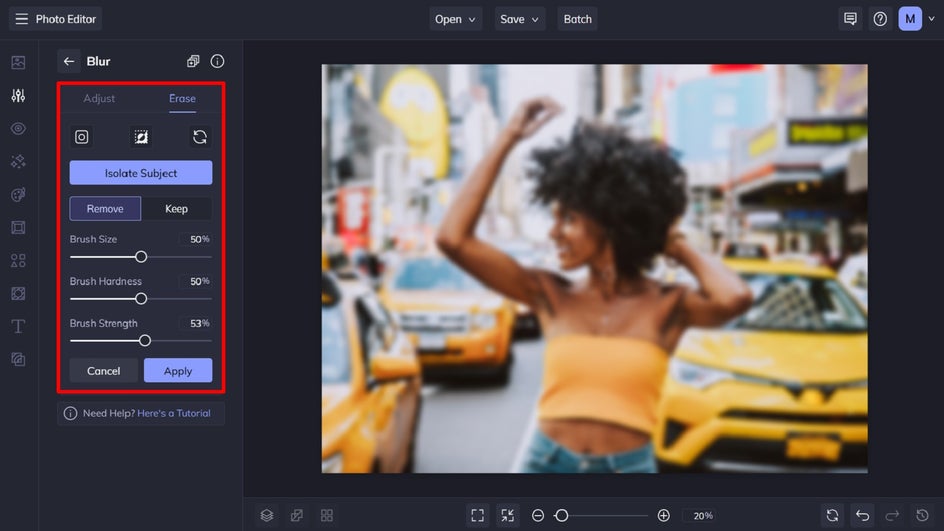Open the help question mark icon
The image size is (944, 531).
point(880,19)
